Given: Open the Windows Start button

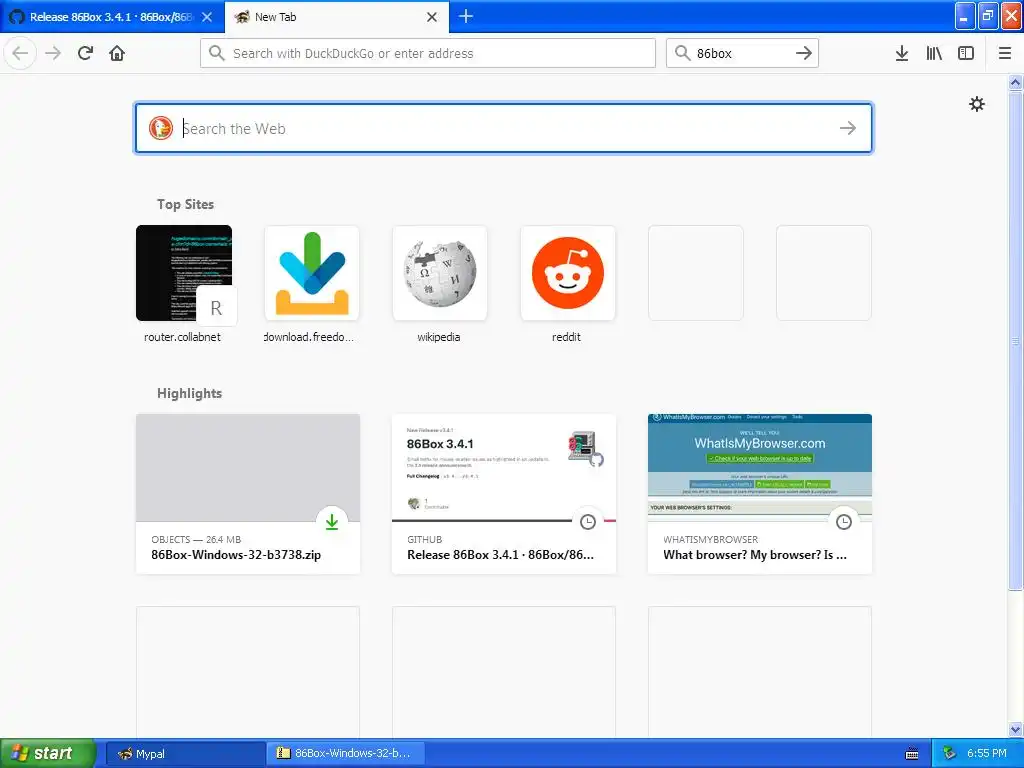Looking at the screenshot, I should click(x=47, y=754).
